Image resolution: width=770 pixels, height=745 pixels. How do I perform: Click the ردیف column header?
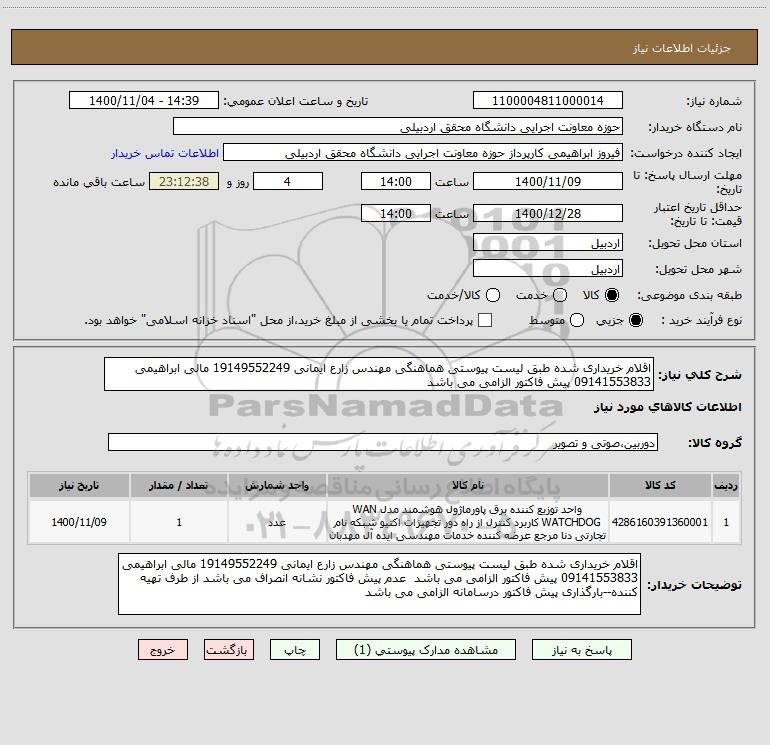(726, 485)
